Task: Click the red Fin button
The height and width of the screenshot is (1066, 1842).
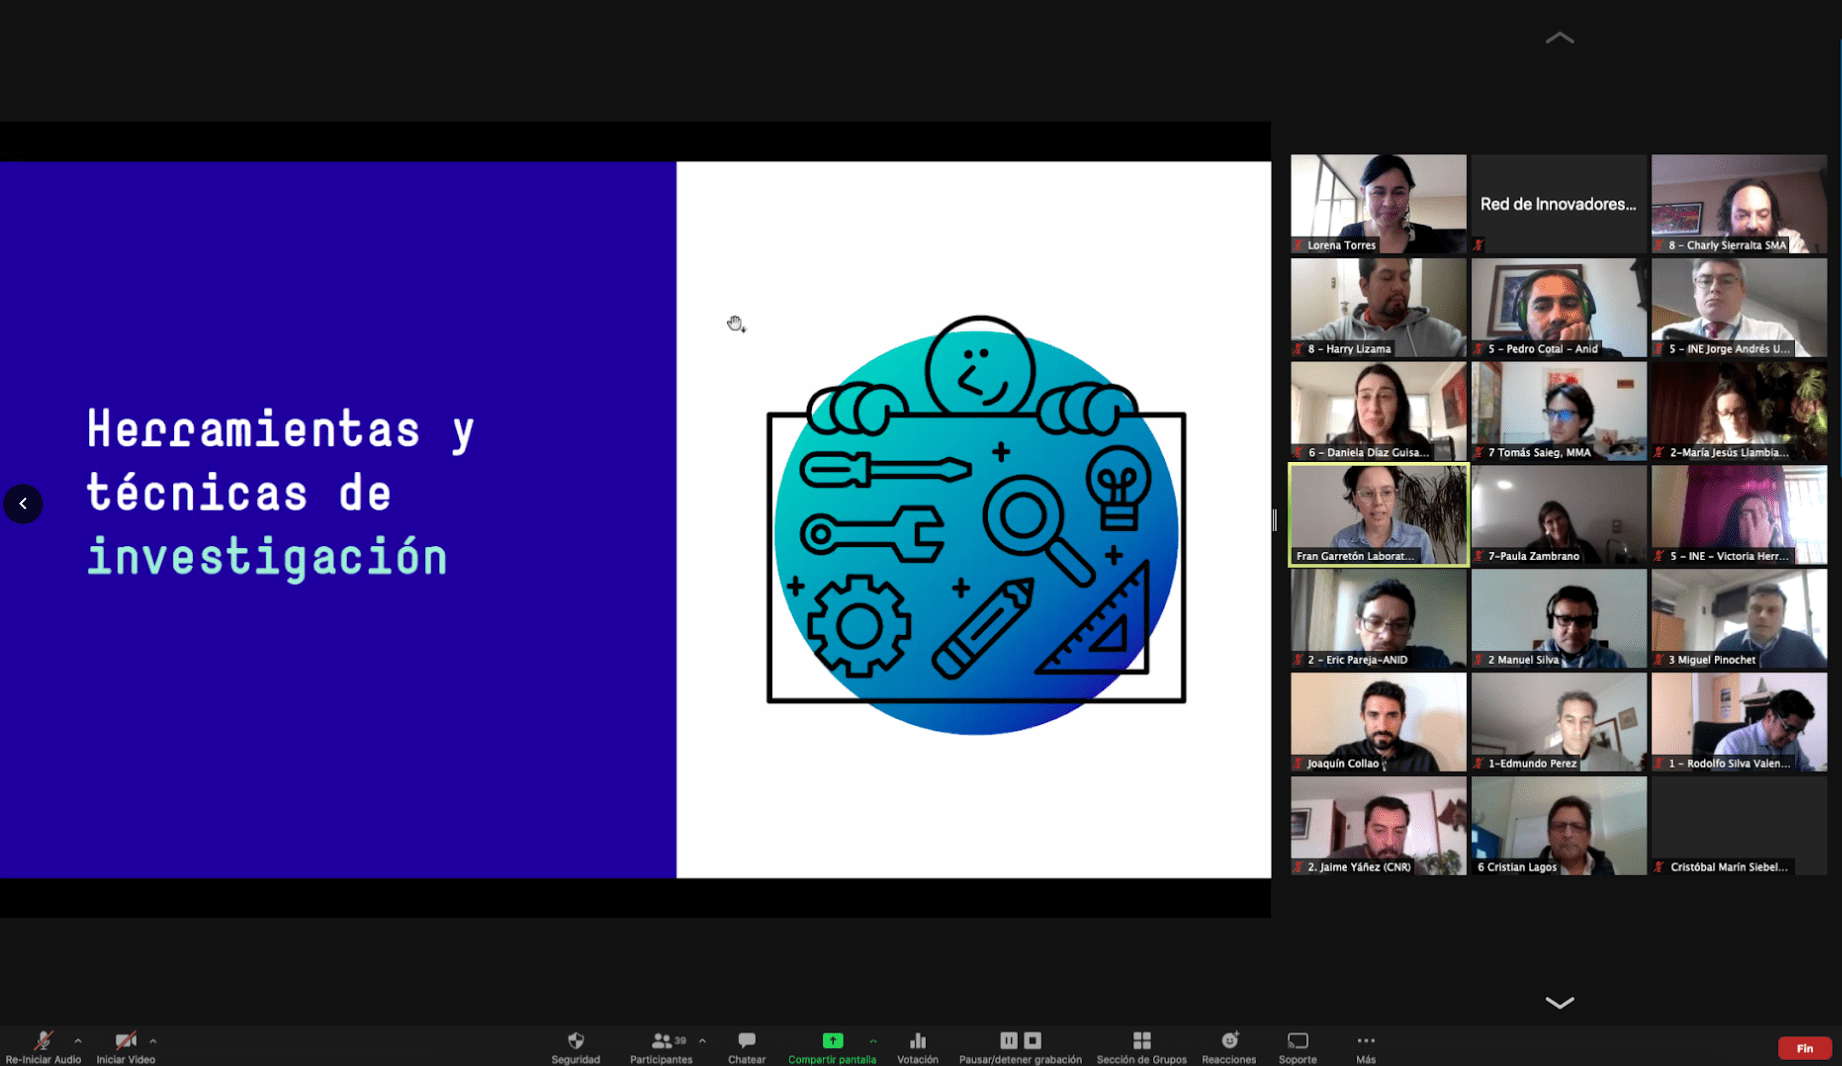Action: pos(1804,1048)
